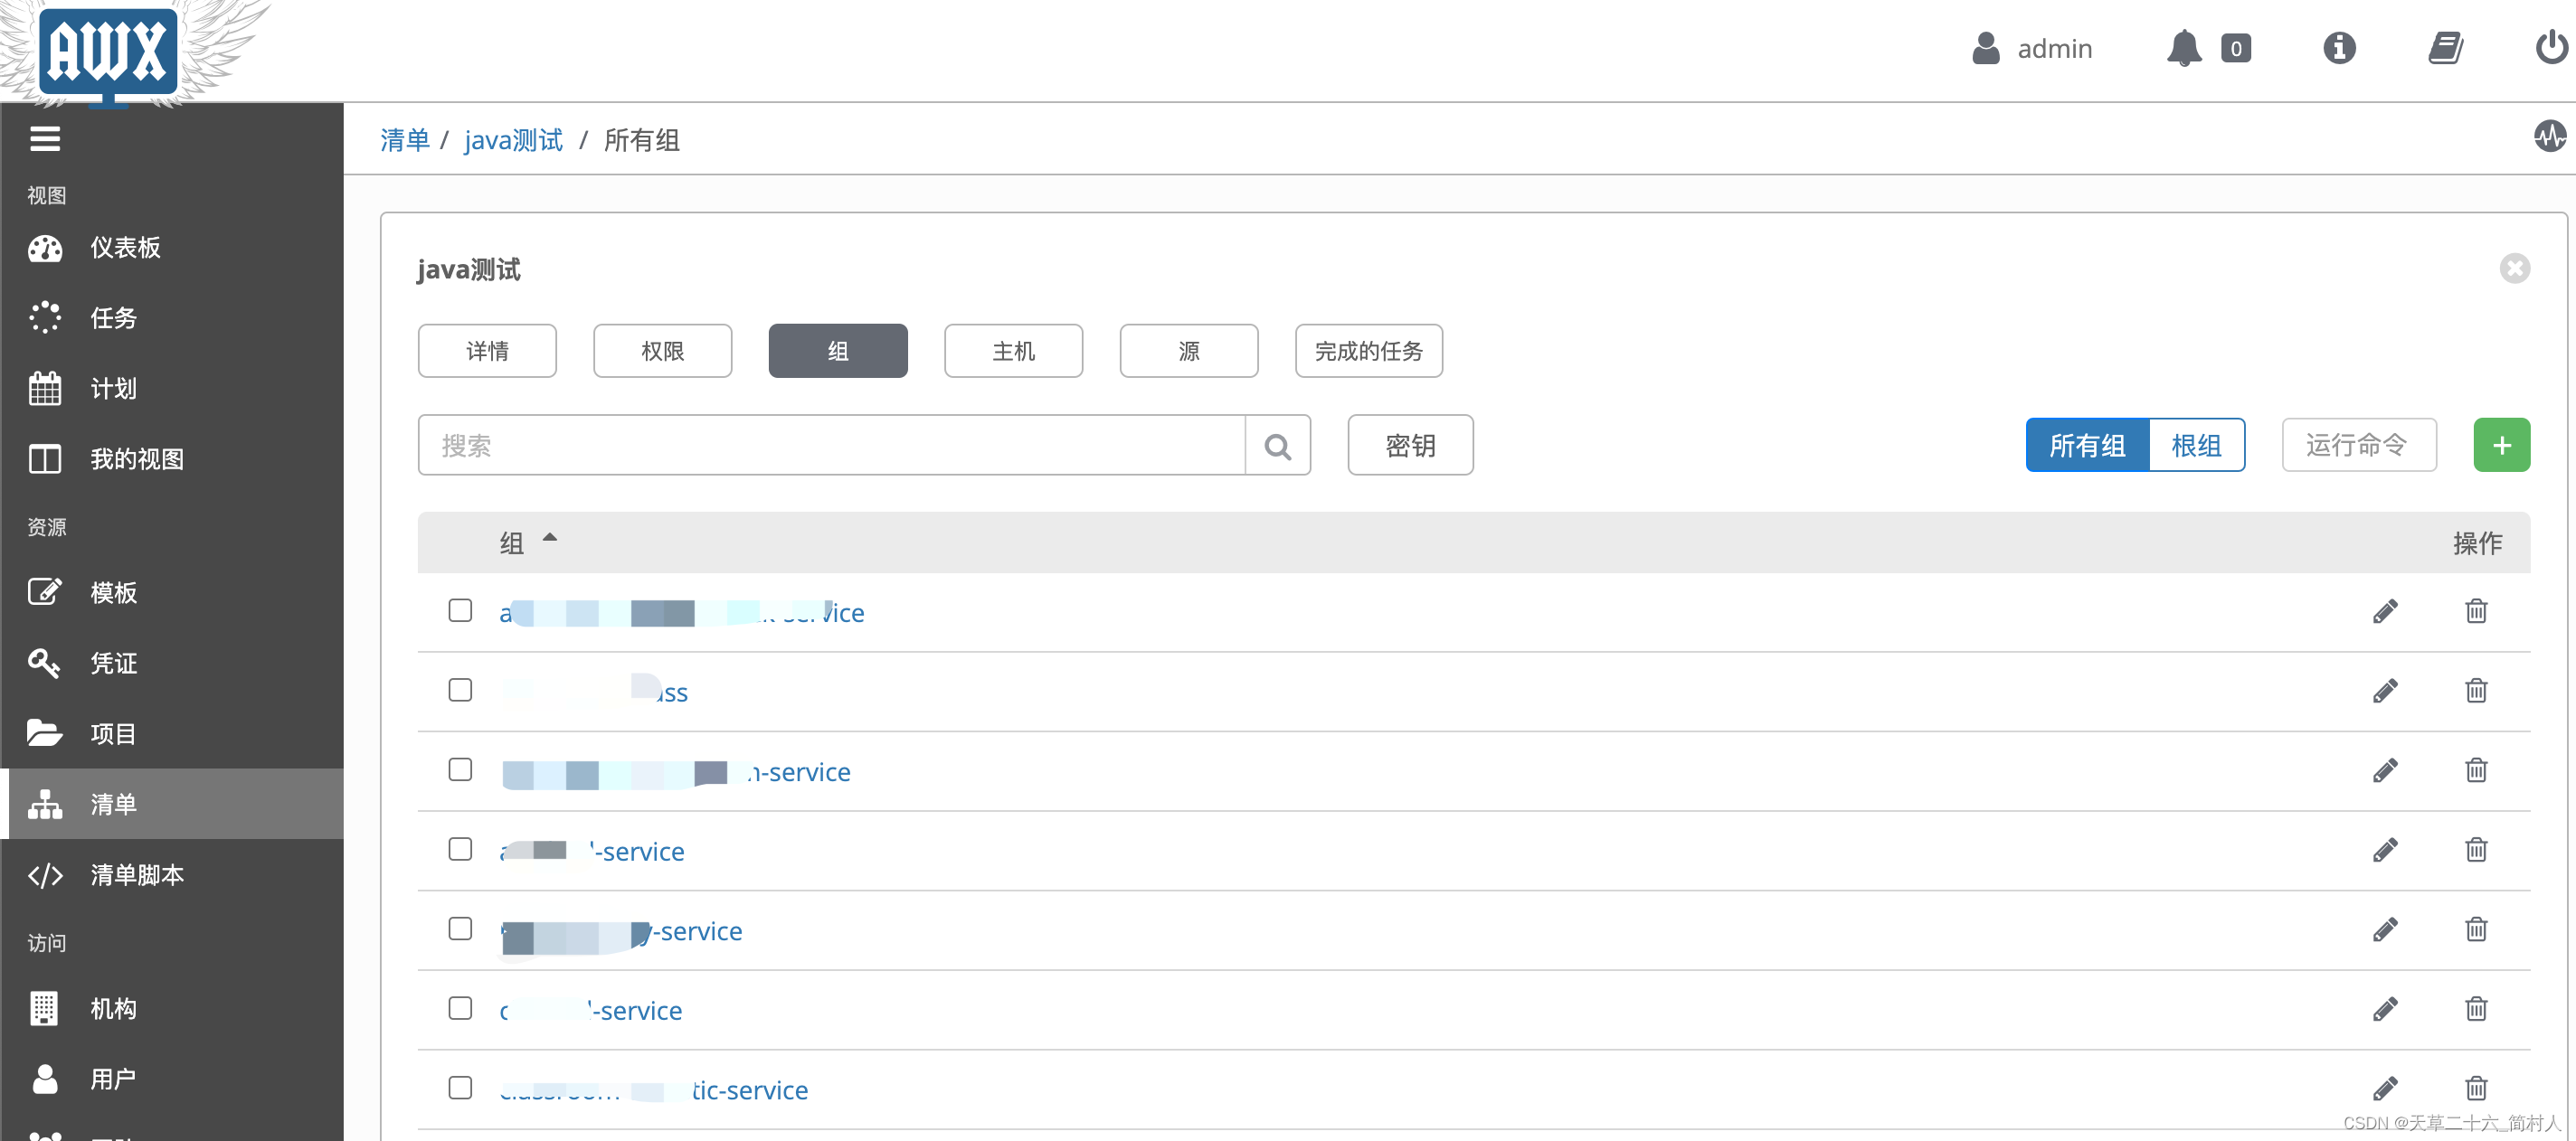Click the logout power icon

click(2551, 48)
